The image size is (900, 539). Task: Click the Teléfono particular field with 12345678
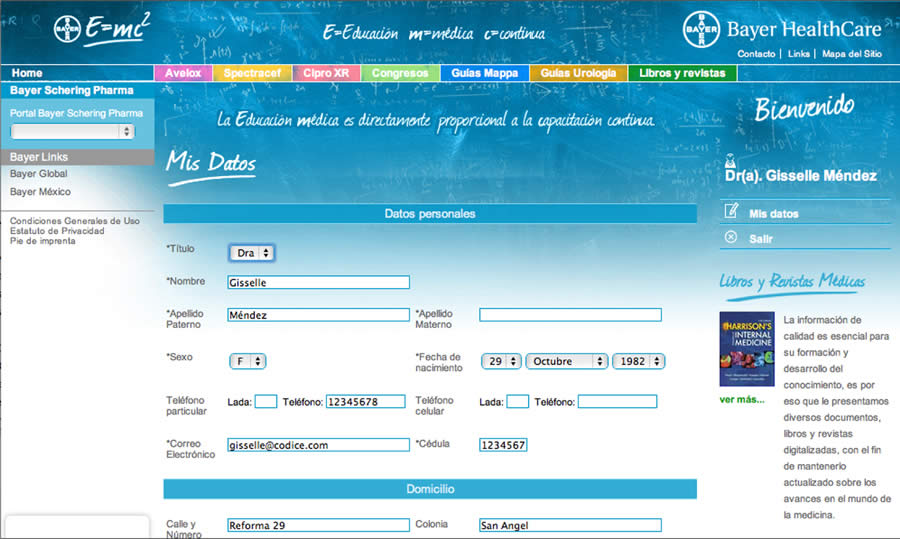click(x=366, y=401)
